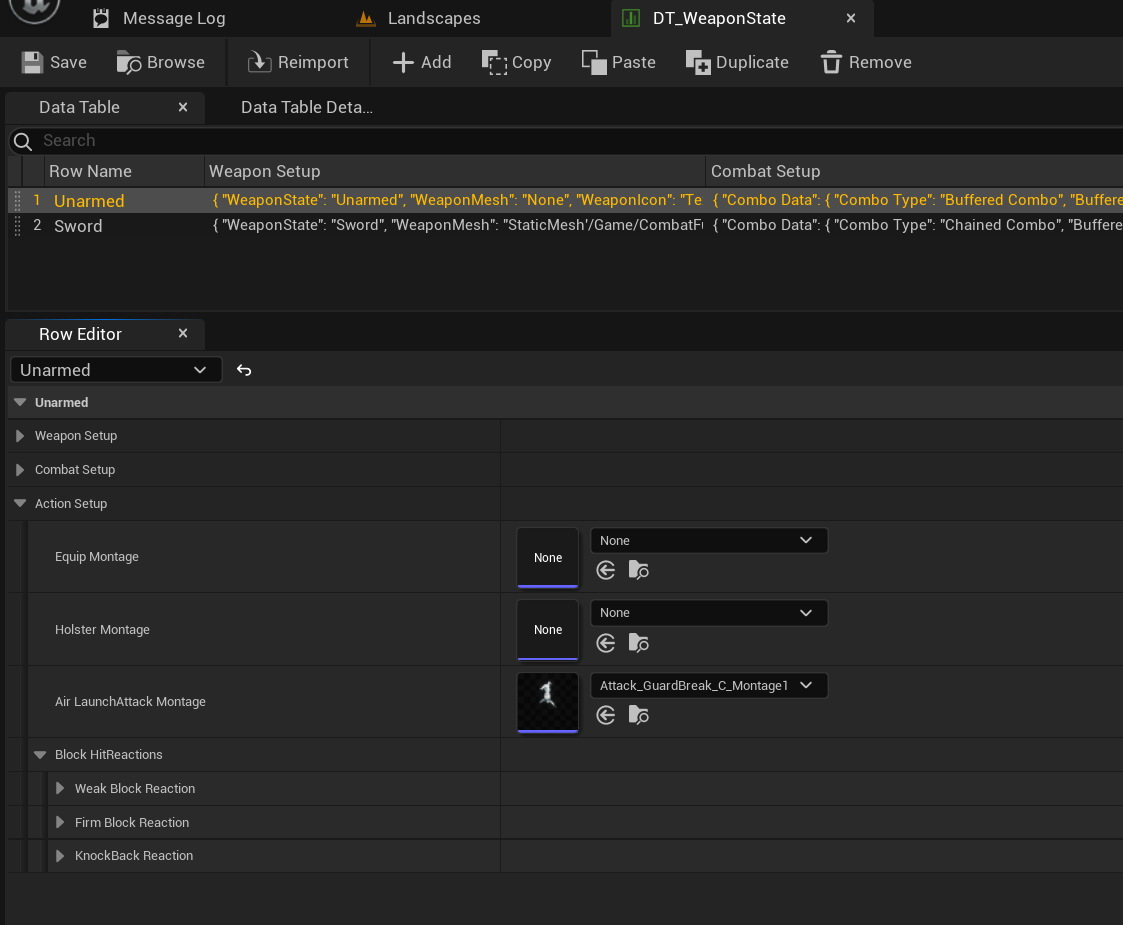The height and width of the screenshot is (925, 1123).
Task: Open the Holster Montage asset dropdown
Action: [x=709, y=612]
